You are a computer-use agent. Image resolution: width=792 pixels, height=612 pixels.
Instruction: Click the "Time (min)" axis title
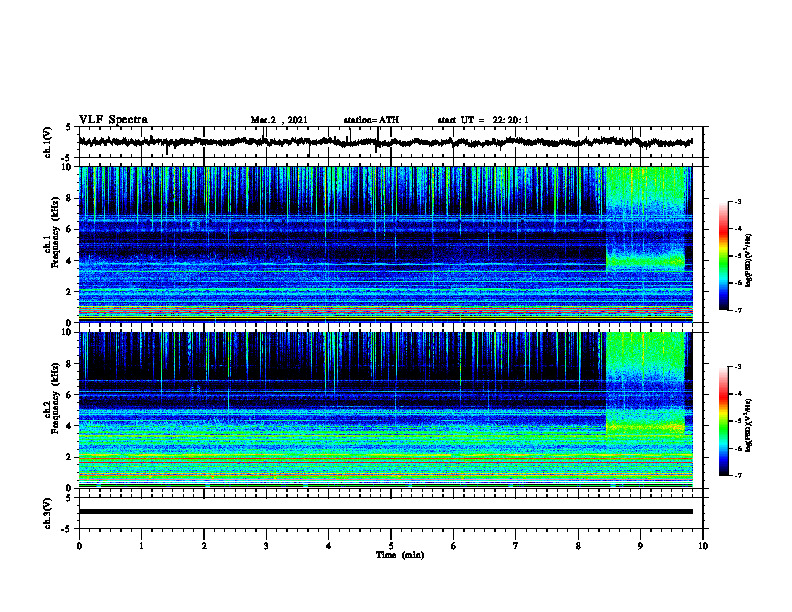click(400, 555)
